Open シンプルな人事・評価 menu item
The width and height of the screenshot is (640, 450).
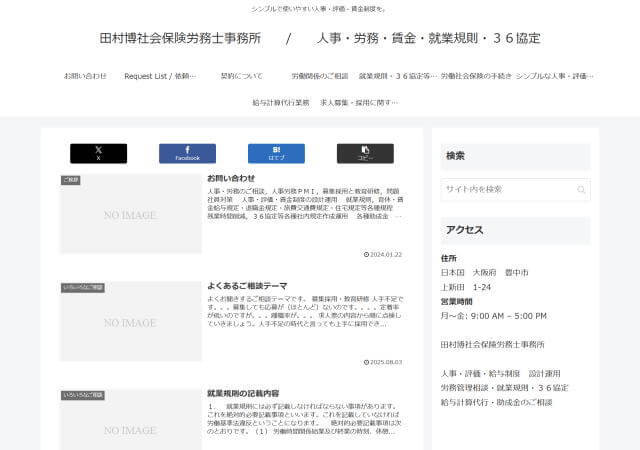[554, 76]
